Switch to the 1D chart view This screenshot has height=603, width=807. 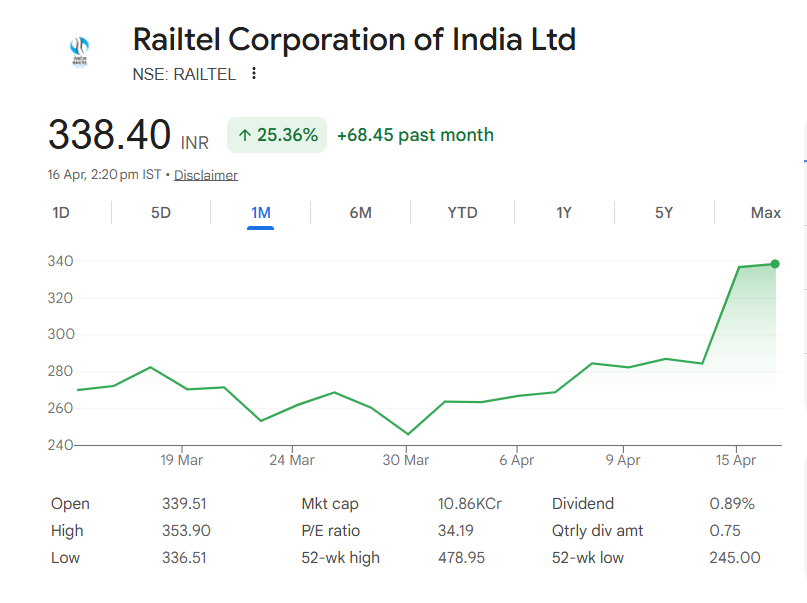click(x=59, y=212)
